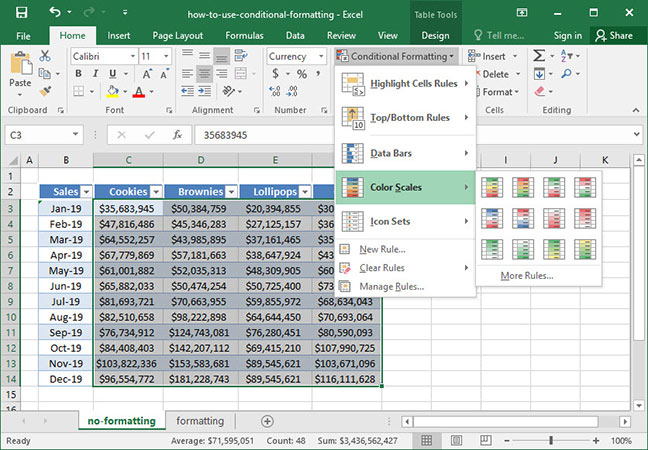Undo the last action

tap(55, 12)
